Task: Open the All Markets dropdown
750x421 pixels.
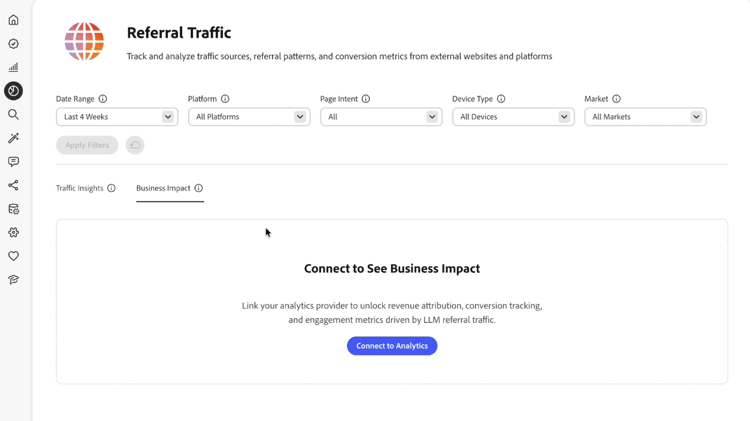Action: [x=645, y=117]
